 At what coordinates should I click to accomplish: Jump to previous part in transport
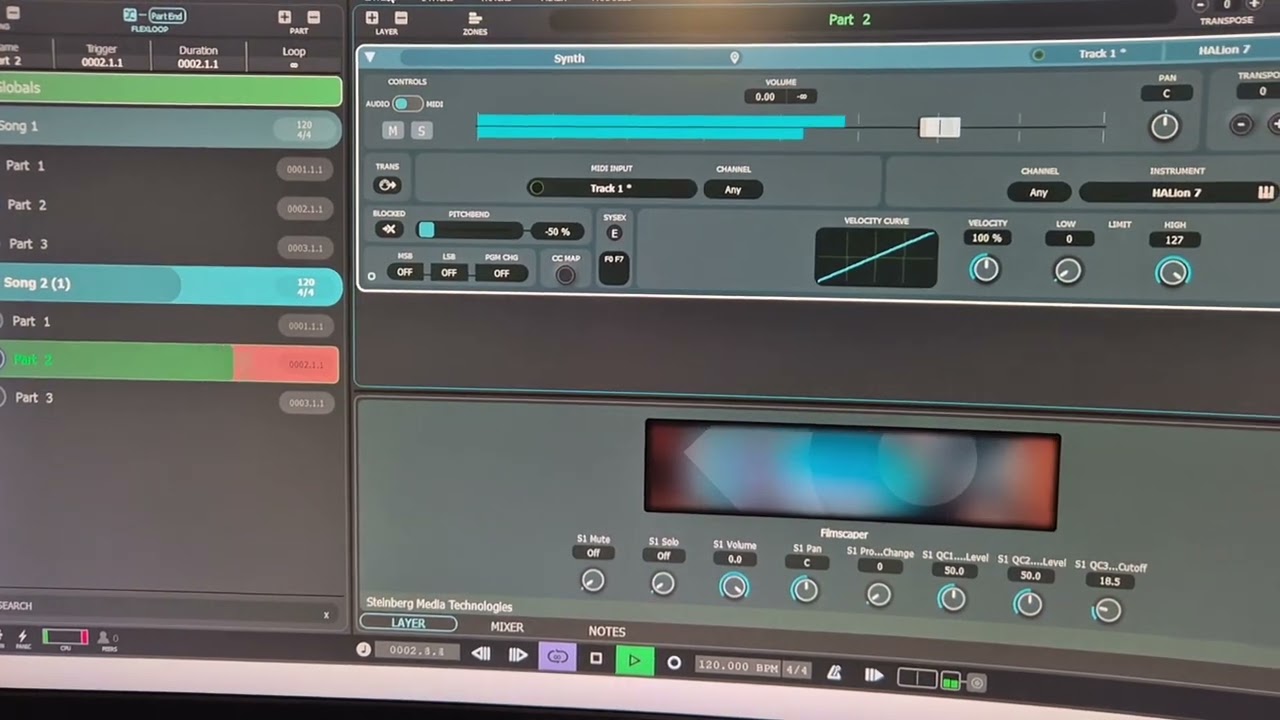481,654
